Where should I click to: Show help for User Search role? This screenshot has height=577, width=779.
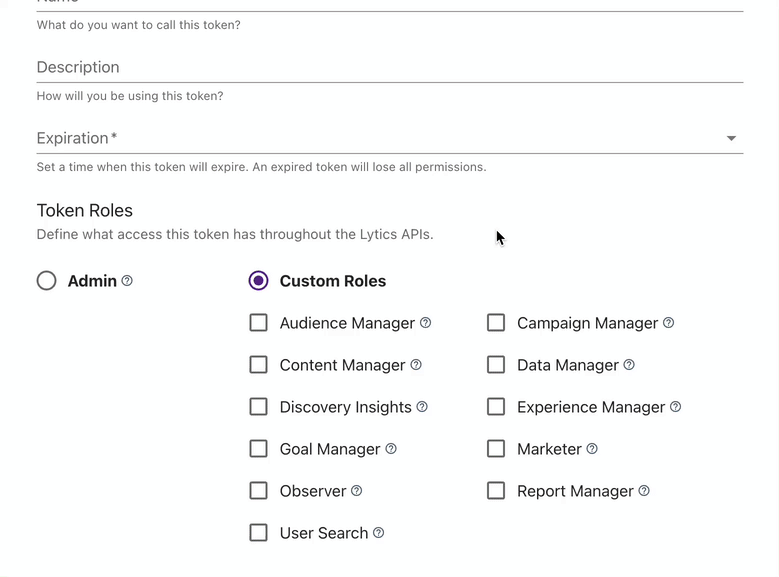click(x=379, y=533)
